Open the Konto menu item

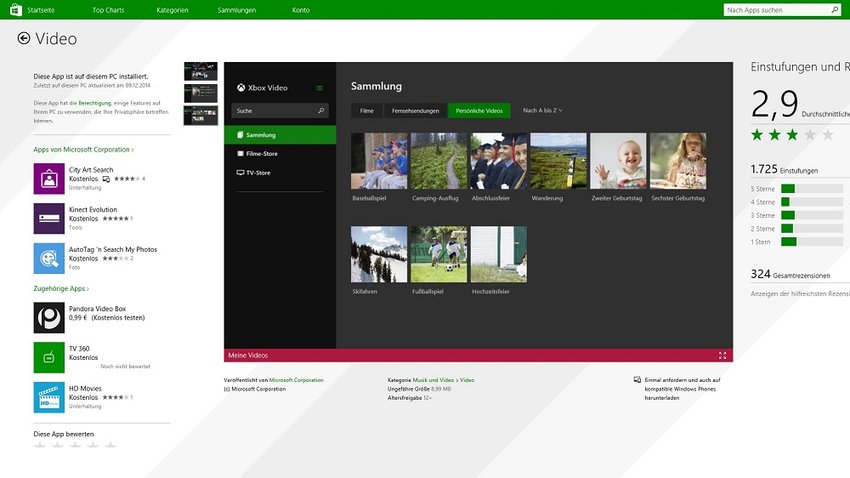point(301,10)
